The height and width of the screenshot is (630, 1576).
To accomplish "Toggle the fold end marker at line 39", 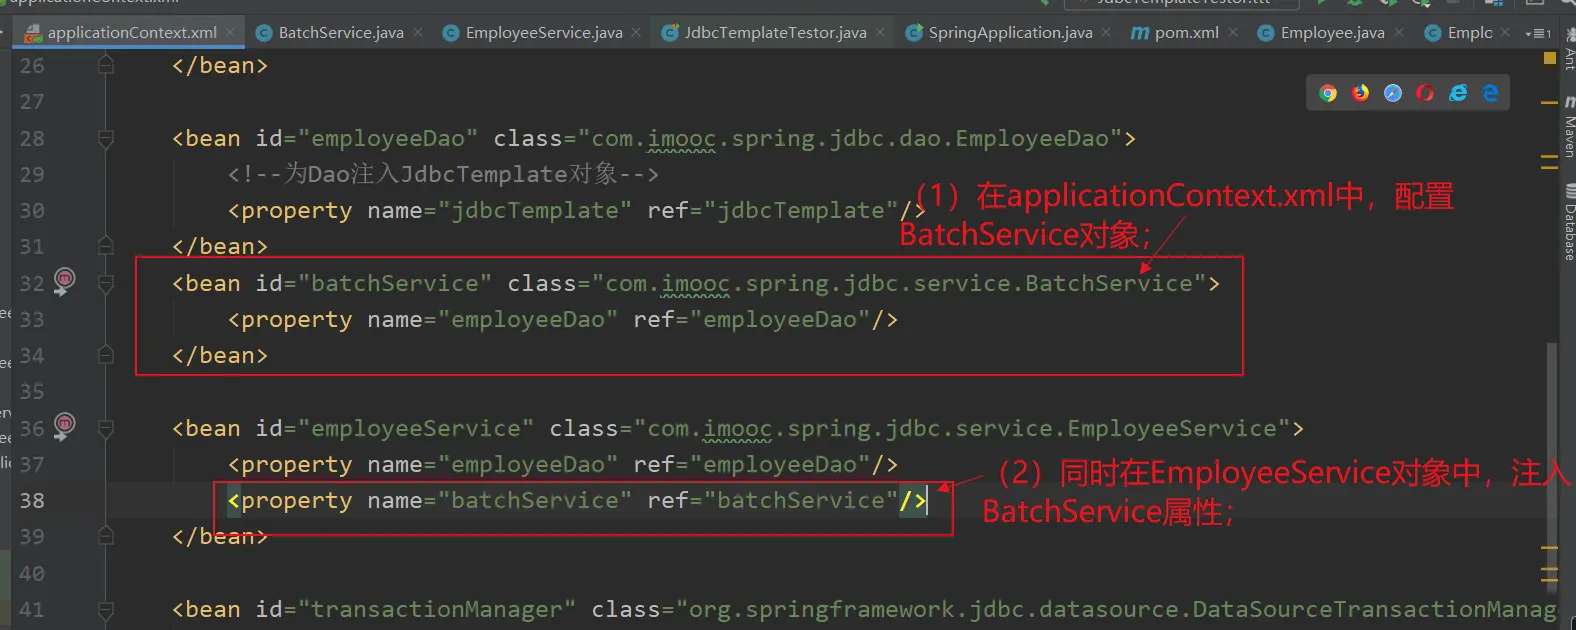I will tap(106, 537).
